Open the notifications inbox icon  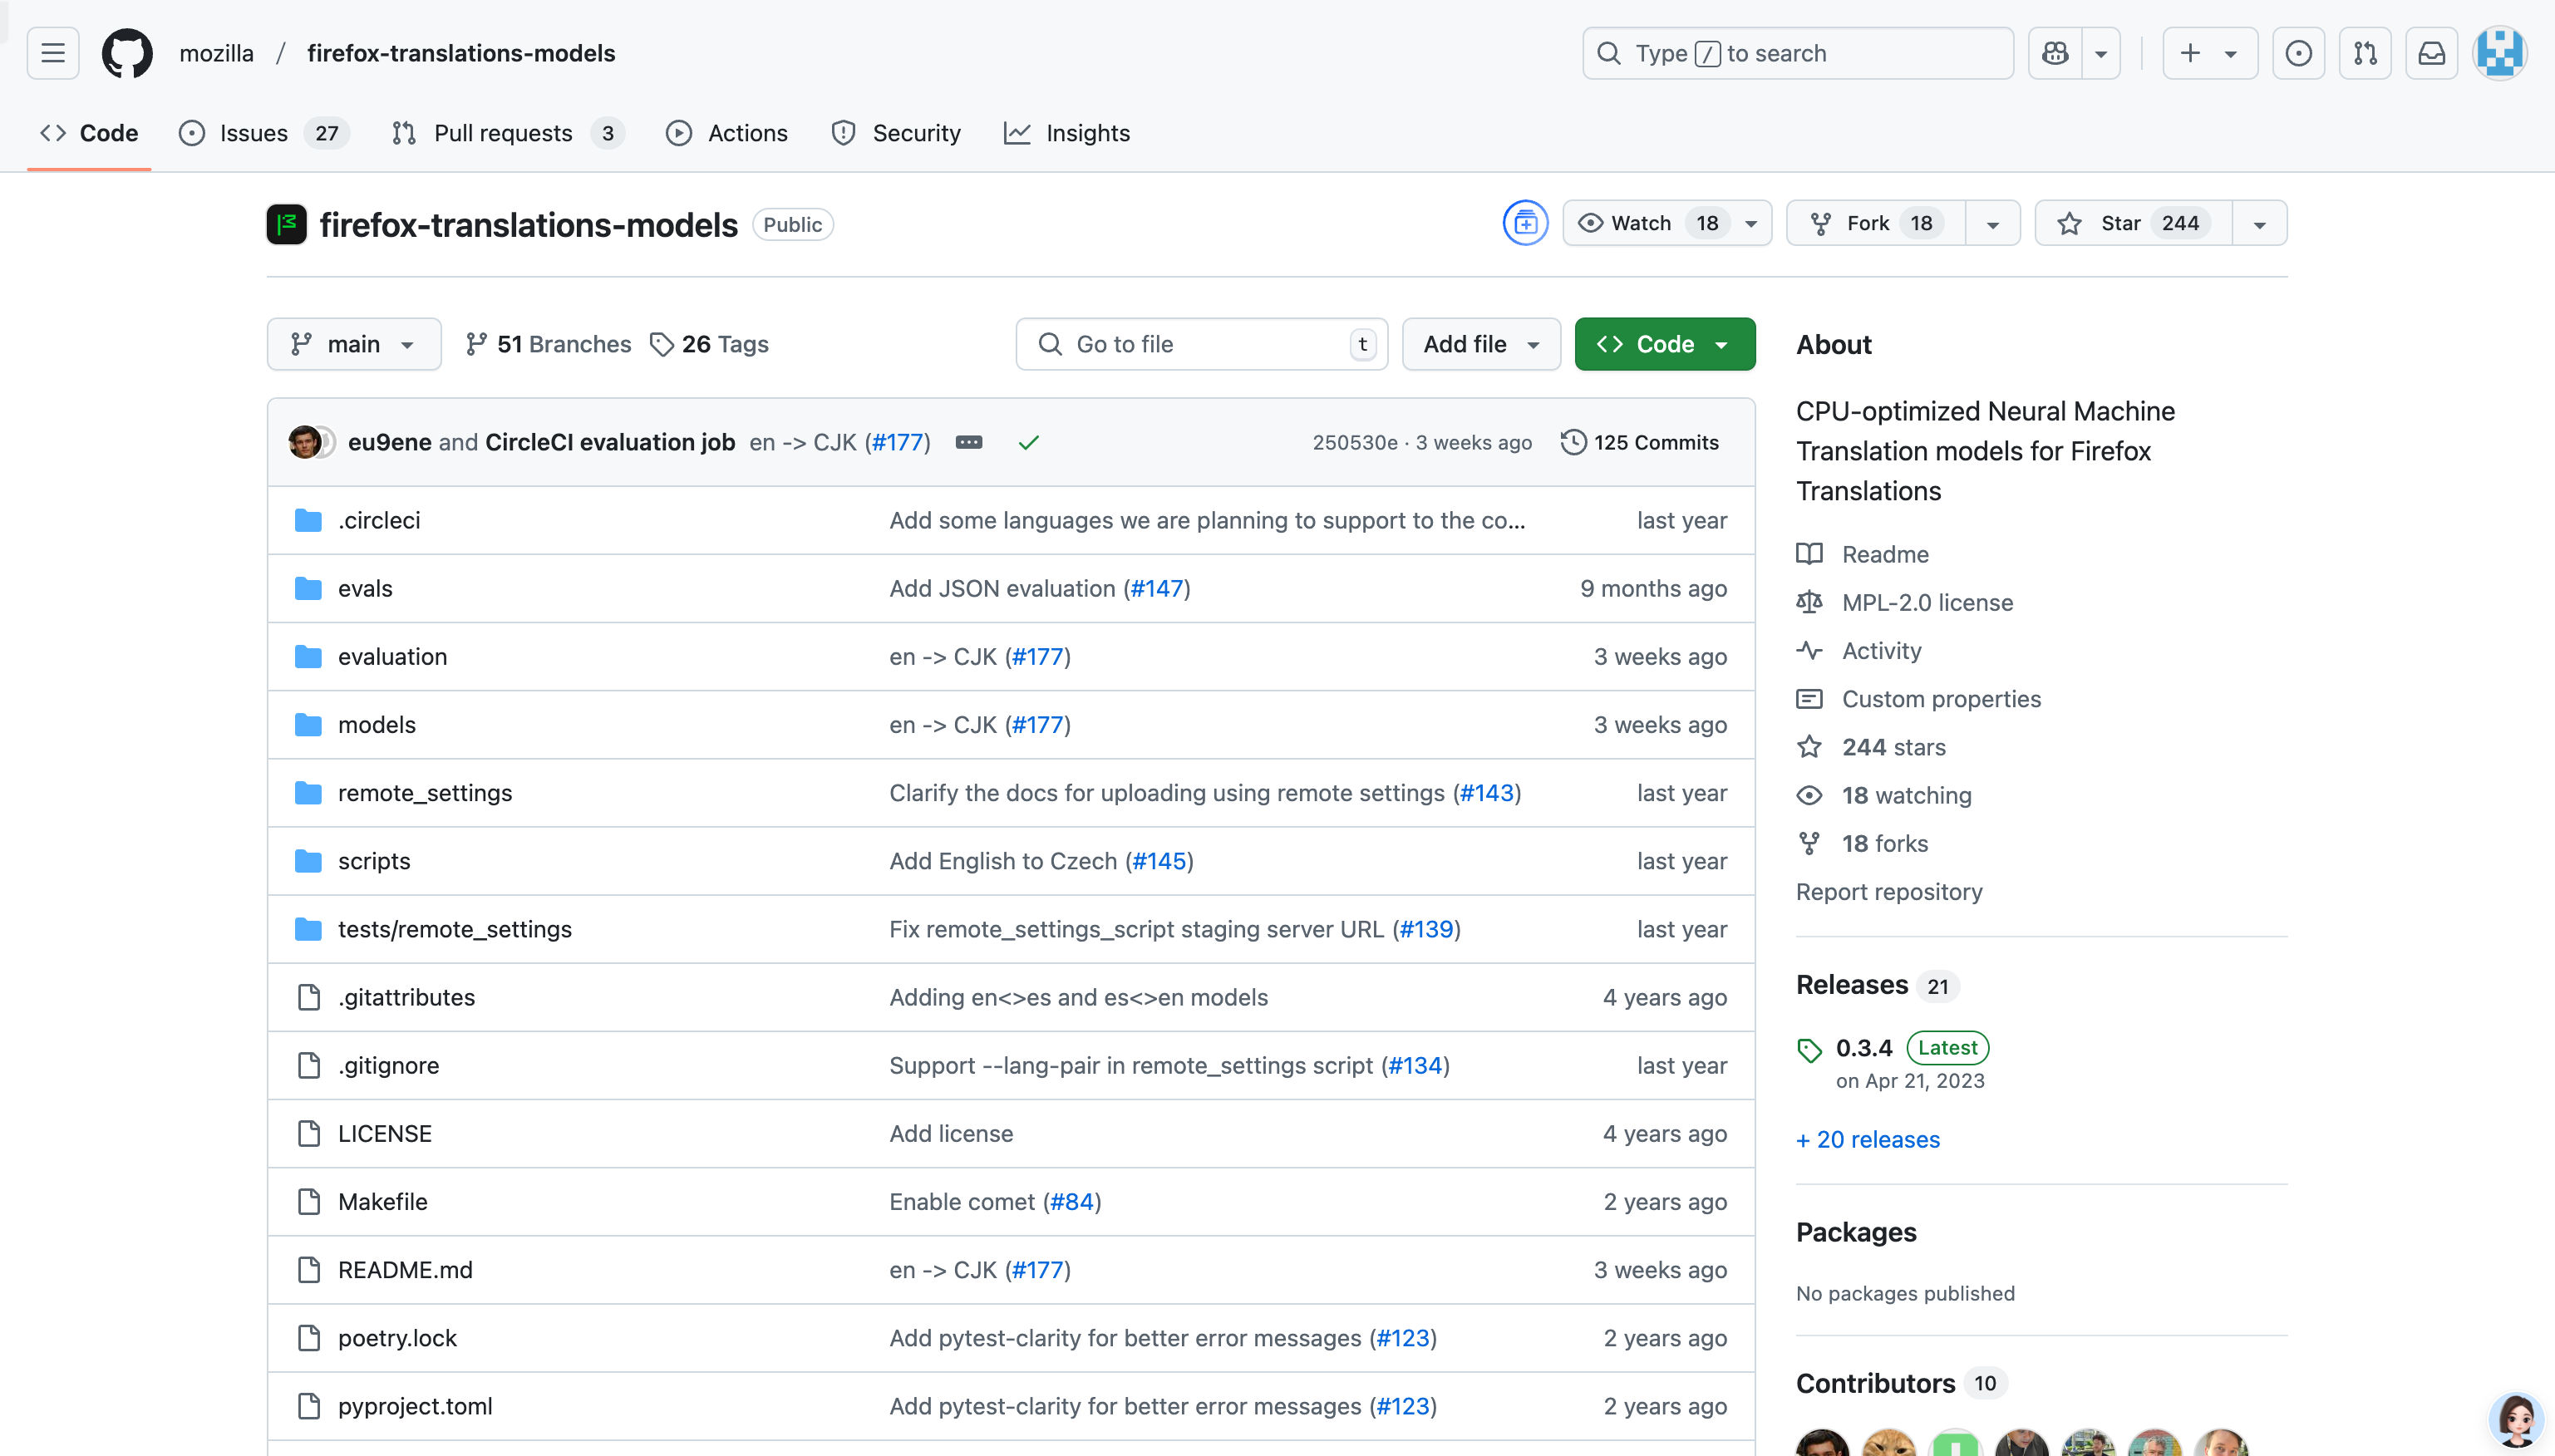(x=2431, y=53)
